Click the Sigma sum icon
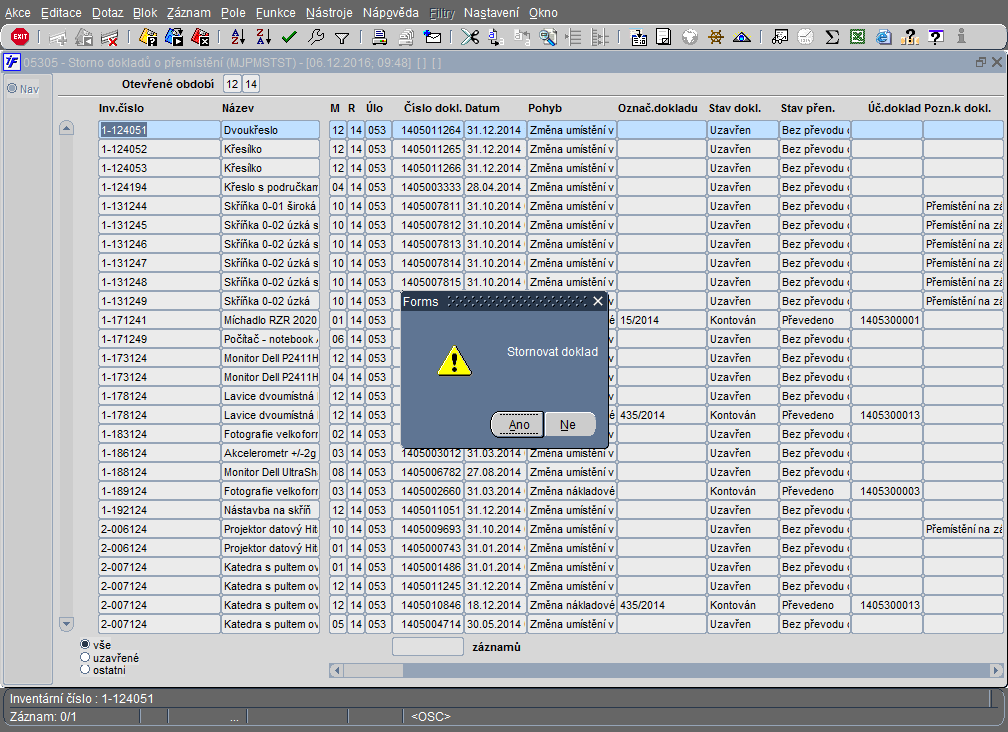This screenshot has height=732, width=1008. [x=832, y=37]
